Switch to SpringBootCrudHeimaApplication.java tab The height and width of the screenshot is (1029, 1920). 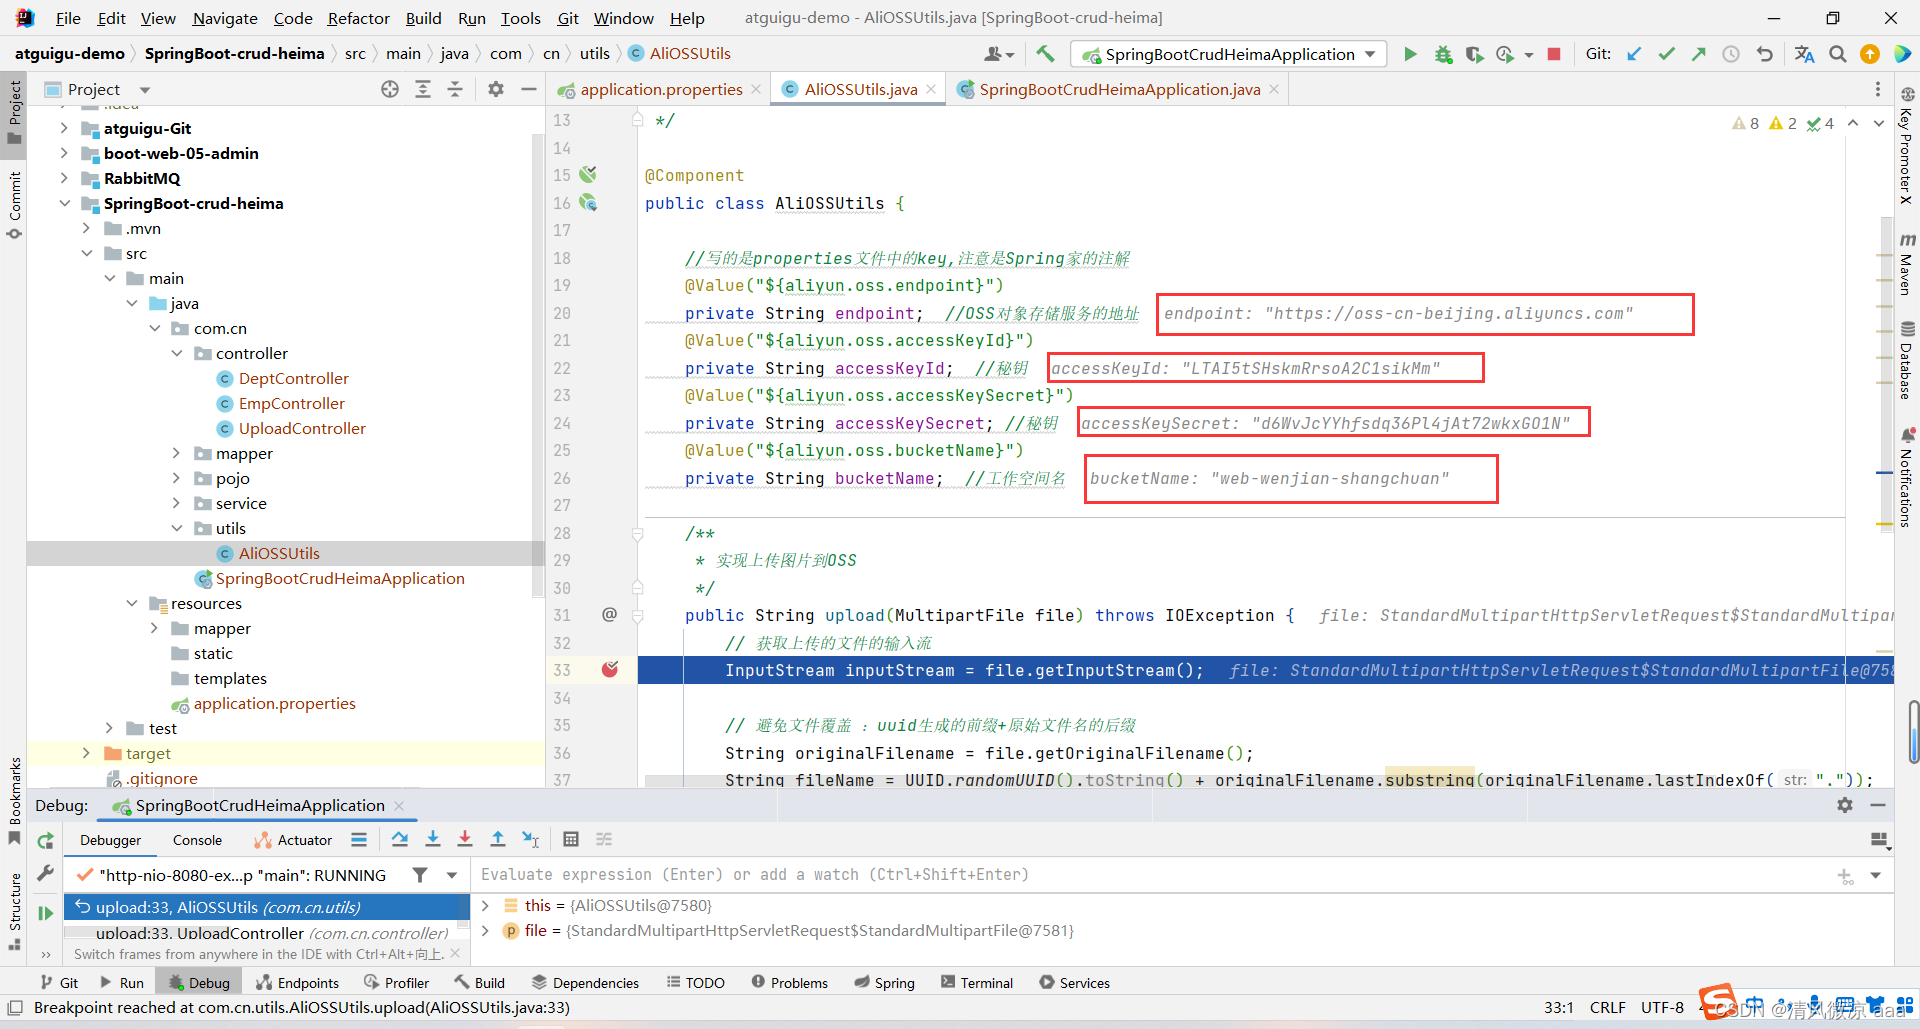point(1119,89)
